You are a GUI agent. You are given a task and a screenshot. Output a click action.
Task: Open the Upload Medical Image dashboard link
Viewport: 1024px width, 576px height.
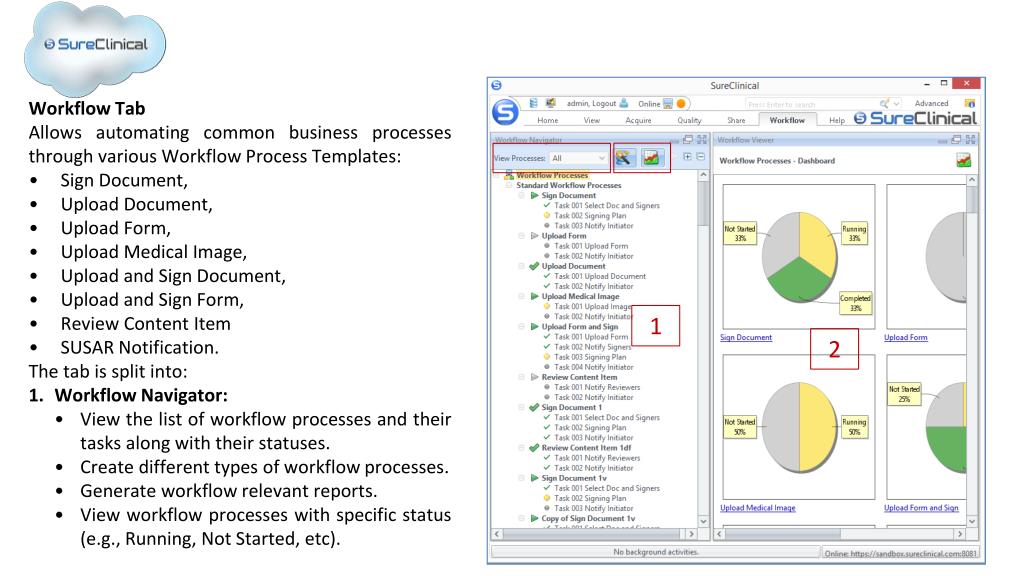tap(758, 508)
